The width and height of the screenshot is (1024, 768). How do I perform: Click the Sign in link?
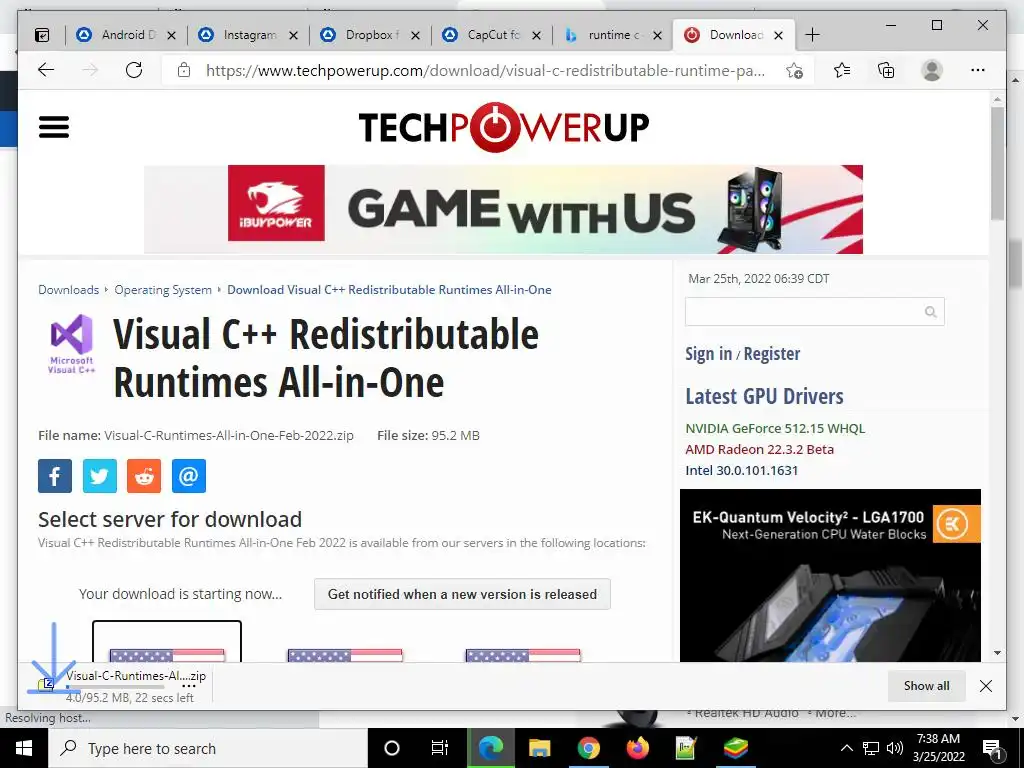(709, 353)
